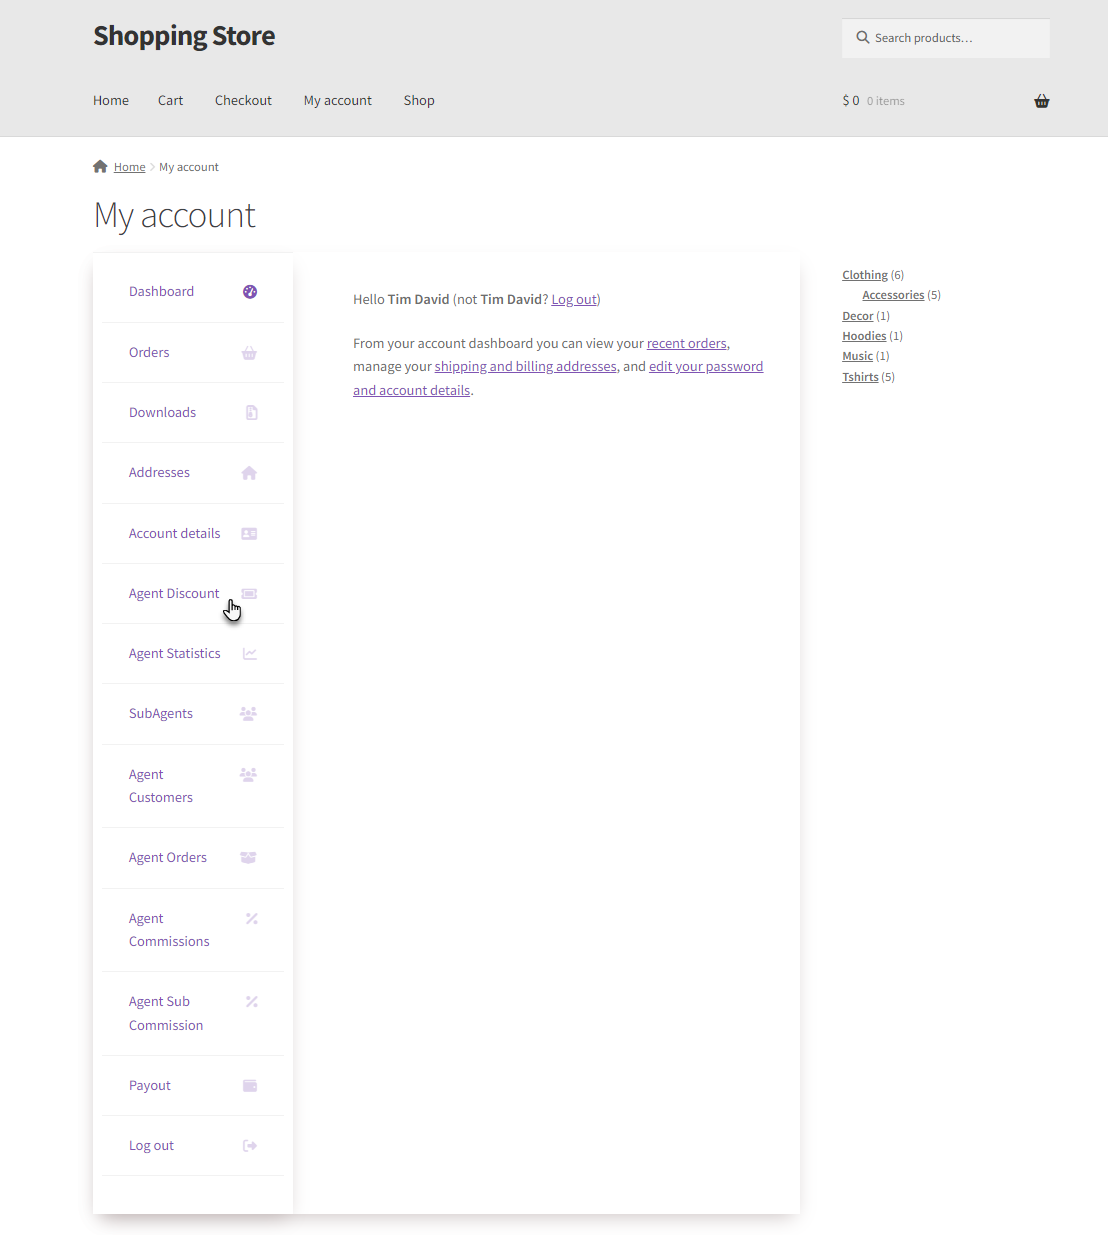This screenshot has height=1235, width=1108.
Task: Click the Search products field
Action: (x=946, y=38)
